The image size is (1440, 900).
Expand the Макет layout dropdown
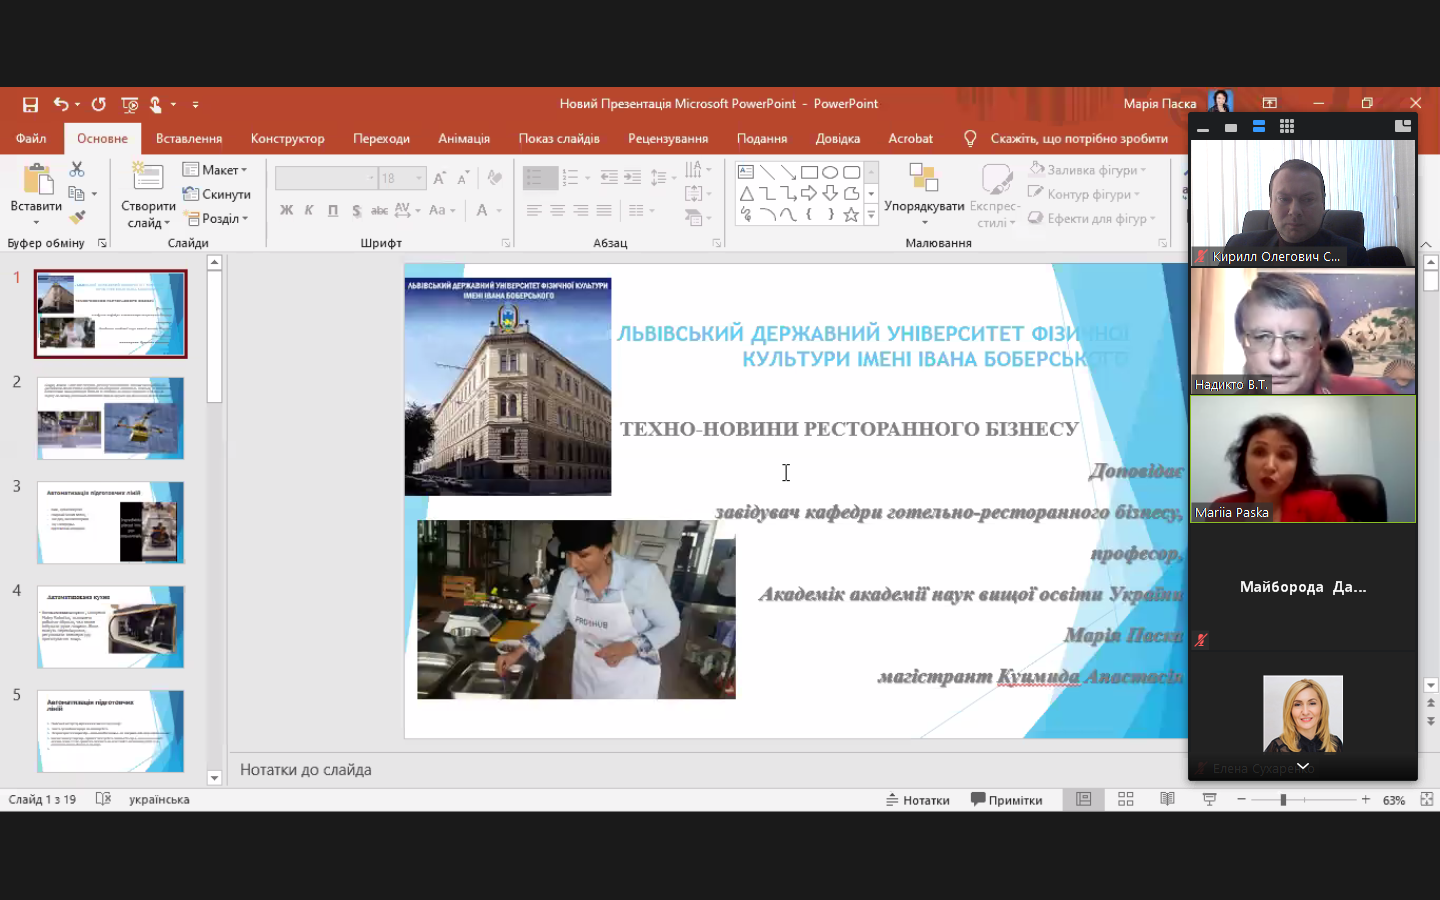pos(216,170)
